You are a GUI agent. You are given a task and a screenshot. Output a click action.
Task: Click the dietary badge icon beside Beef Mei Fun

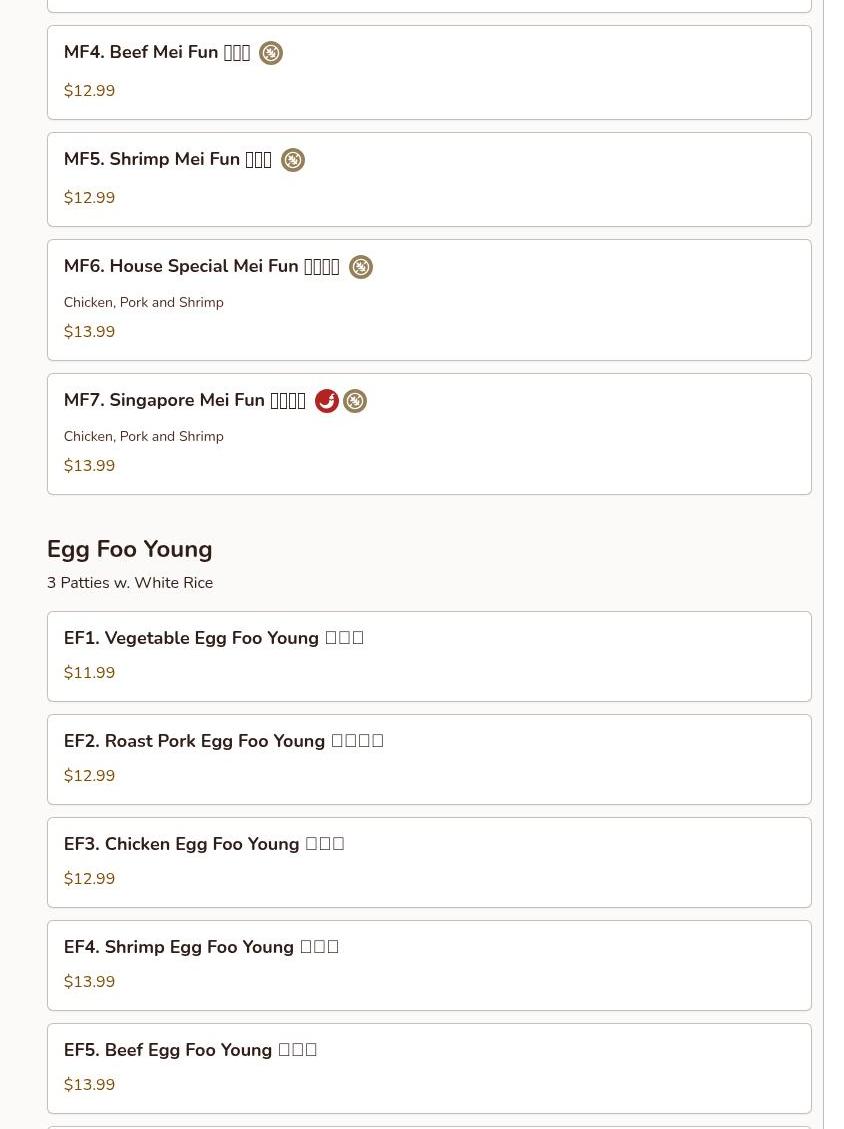(271, 53)
